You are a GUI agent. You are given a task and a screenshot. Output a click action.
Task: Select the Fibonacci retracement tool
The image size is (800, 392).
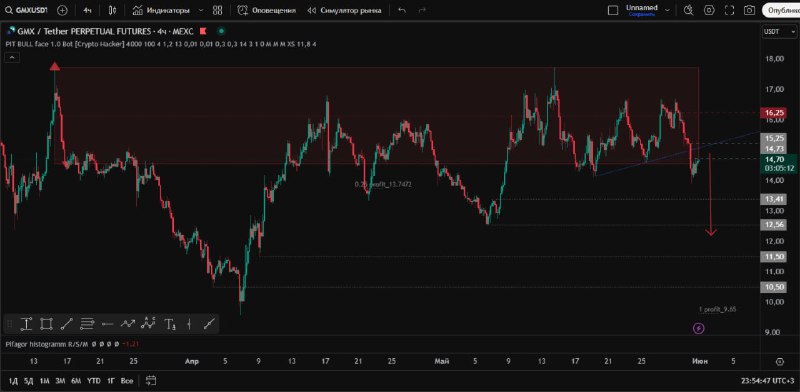click(x=87, y=324)
